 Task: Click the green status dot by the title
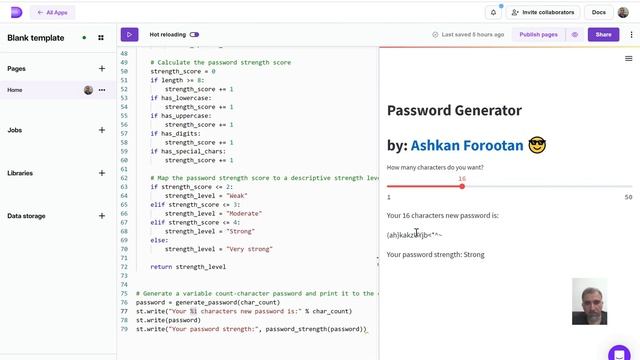click(x=84, y=38)
